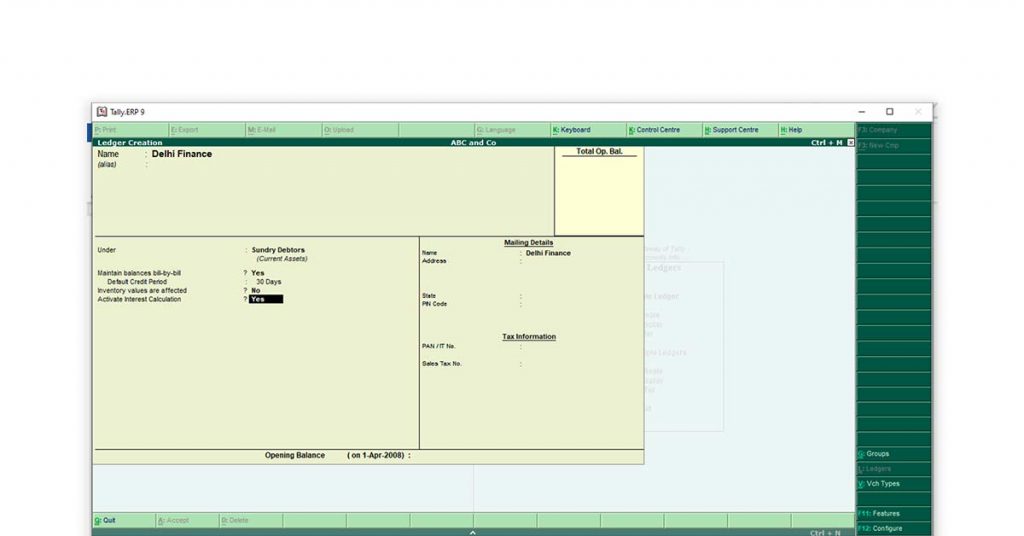Close the Ledger Creation panel with X
This screenshot has height=536, width=1024.
pyautogui.click(x=851, y=143)
